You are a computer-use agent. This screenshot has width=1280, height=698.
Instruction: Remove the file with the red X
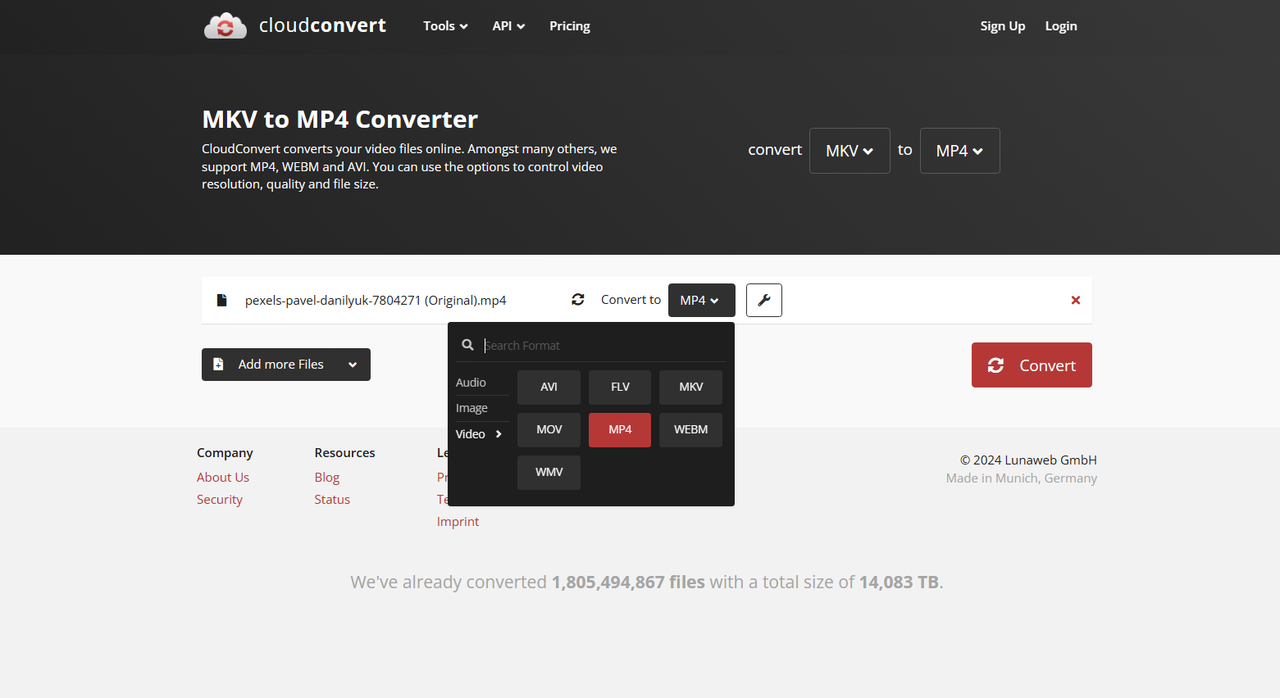tap(1076, 300)
